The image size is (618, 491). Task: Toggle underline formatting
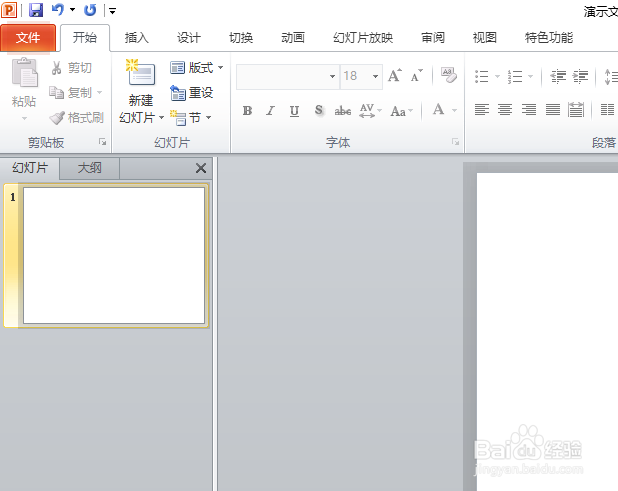click(x=294, y=111)
